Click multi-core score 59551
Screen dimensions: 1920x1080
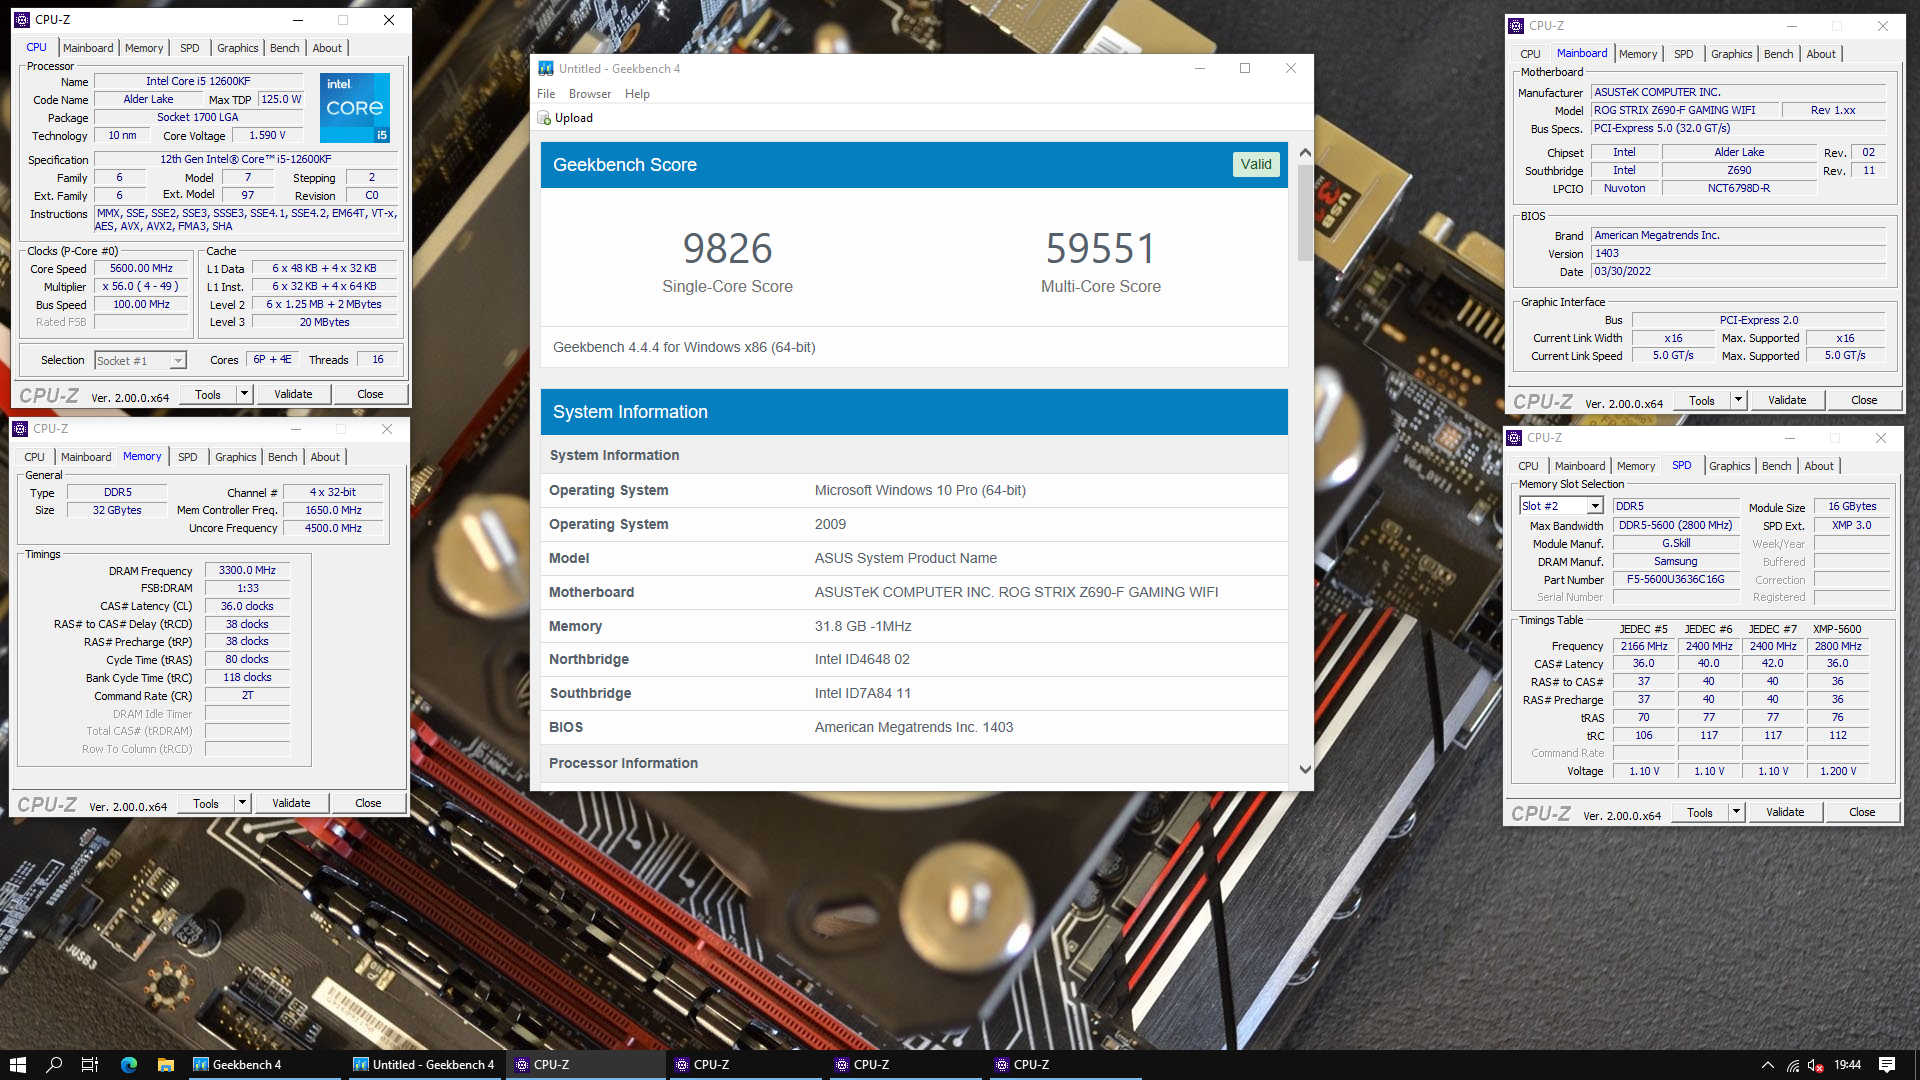tap(1100, 248)
